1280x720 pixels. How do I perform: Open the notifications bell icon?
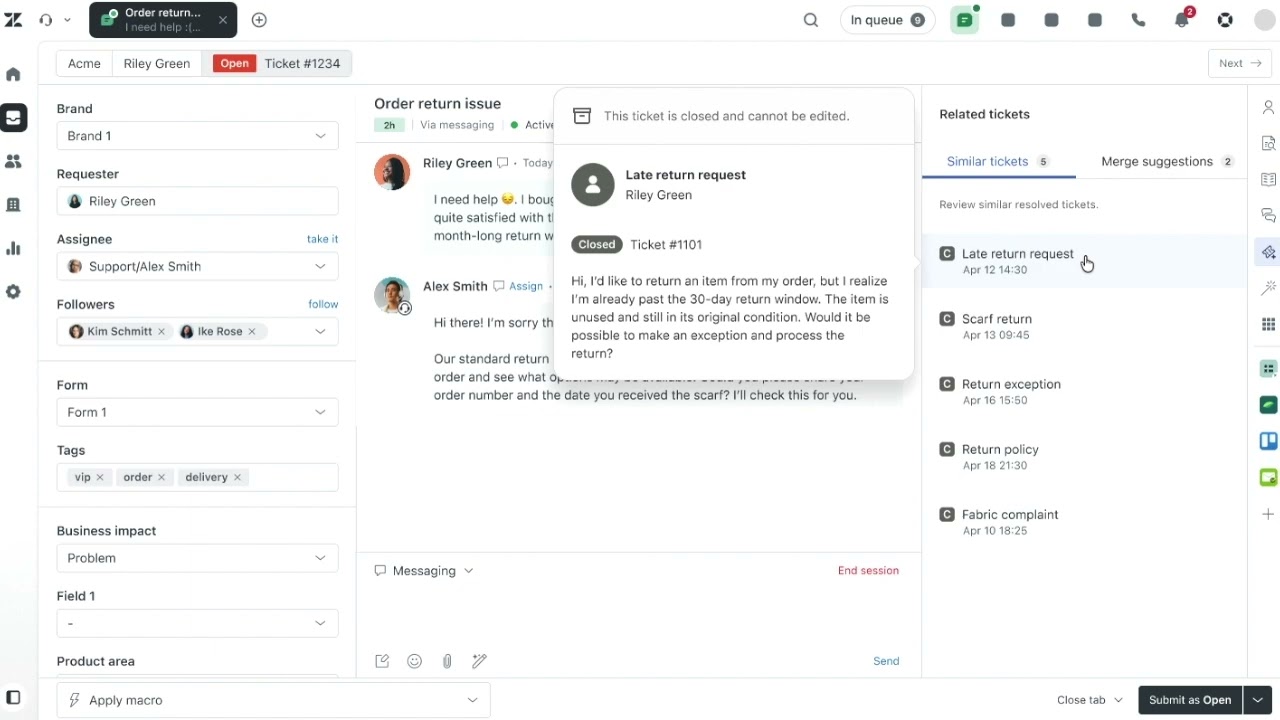pyautogui.click(x=1182, y=20)
